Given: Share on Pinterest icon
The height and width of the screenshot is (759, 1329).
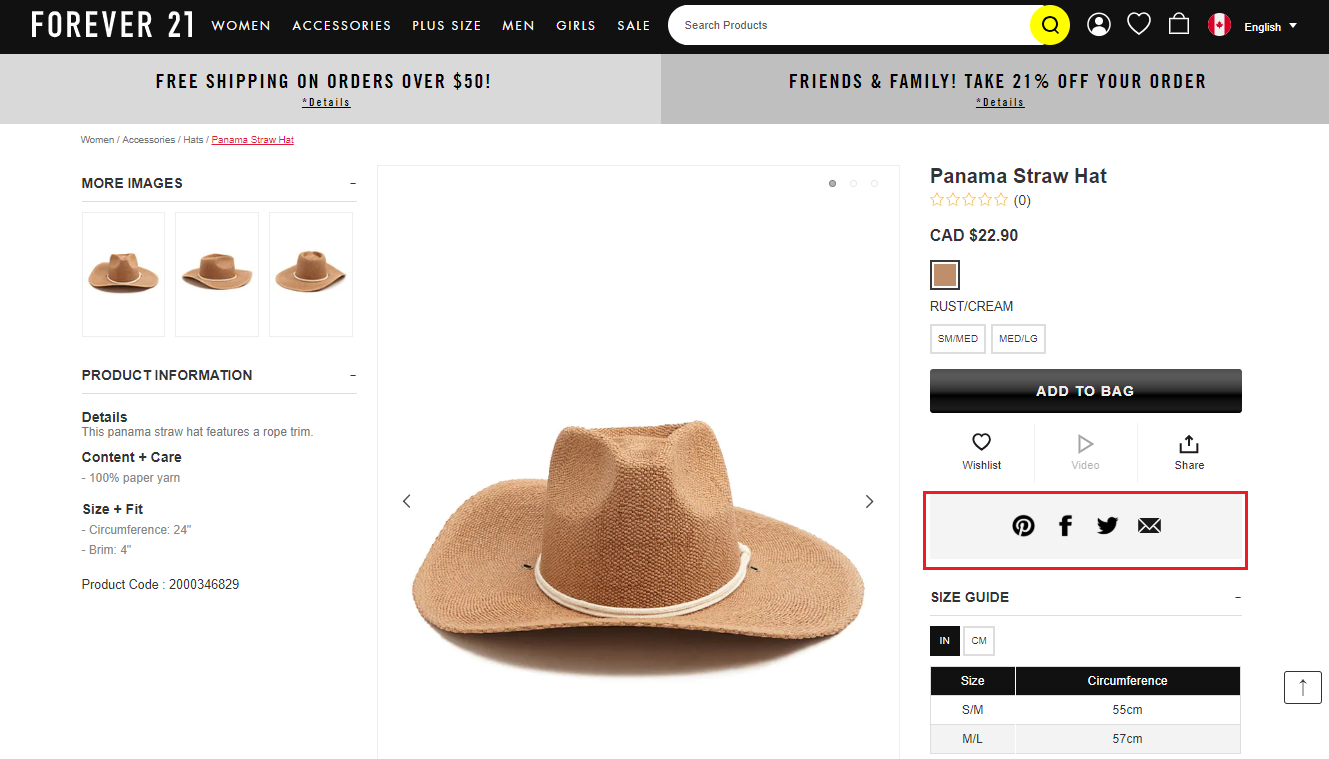Looking at the screenshot, I should [1023, 526].
